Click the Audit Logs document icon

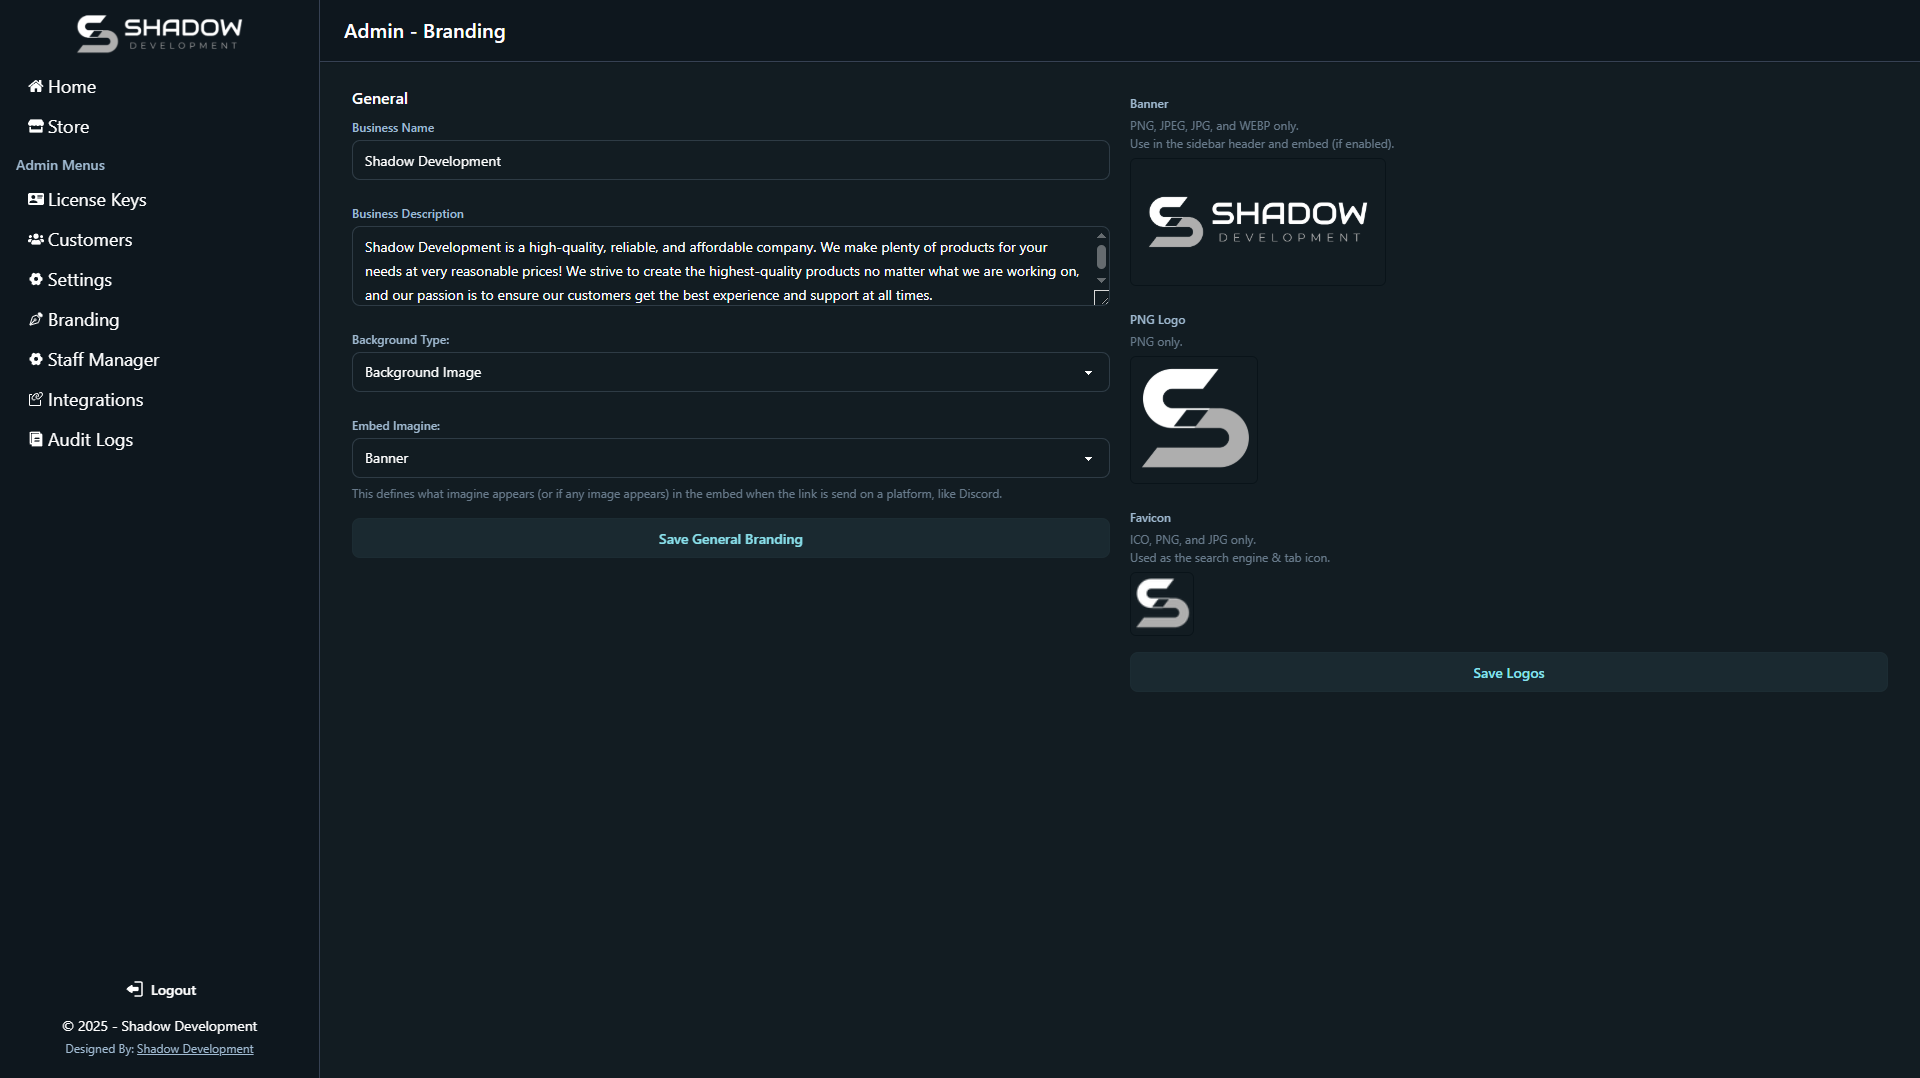click(x=35, y=440)
